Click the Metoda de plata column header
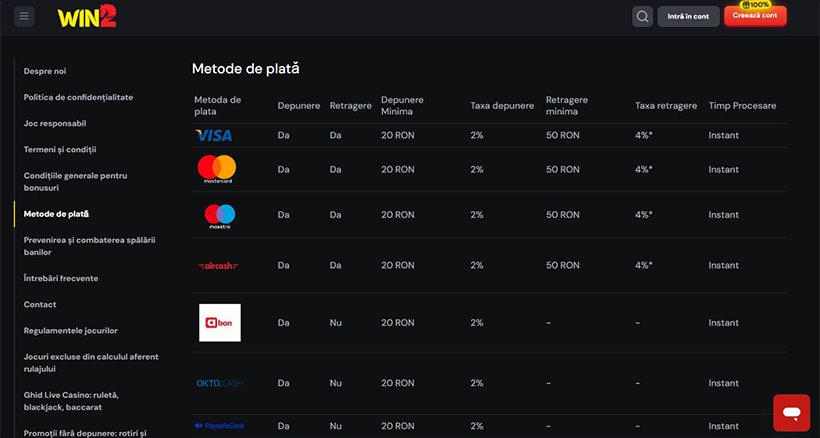The height and width of the screenshot is (438, 820). point(218,106)
